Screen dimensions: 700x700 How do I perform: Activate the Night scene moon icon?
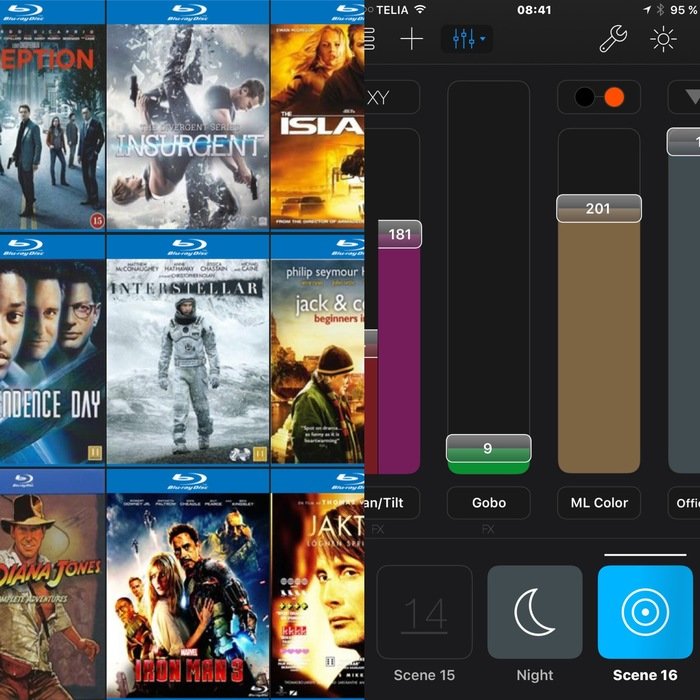(535, 612)
